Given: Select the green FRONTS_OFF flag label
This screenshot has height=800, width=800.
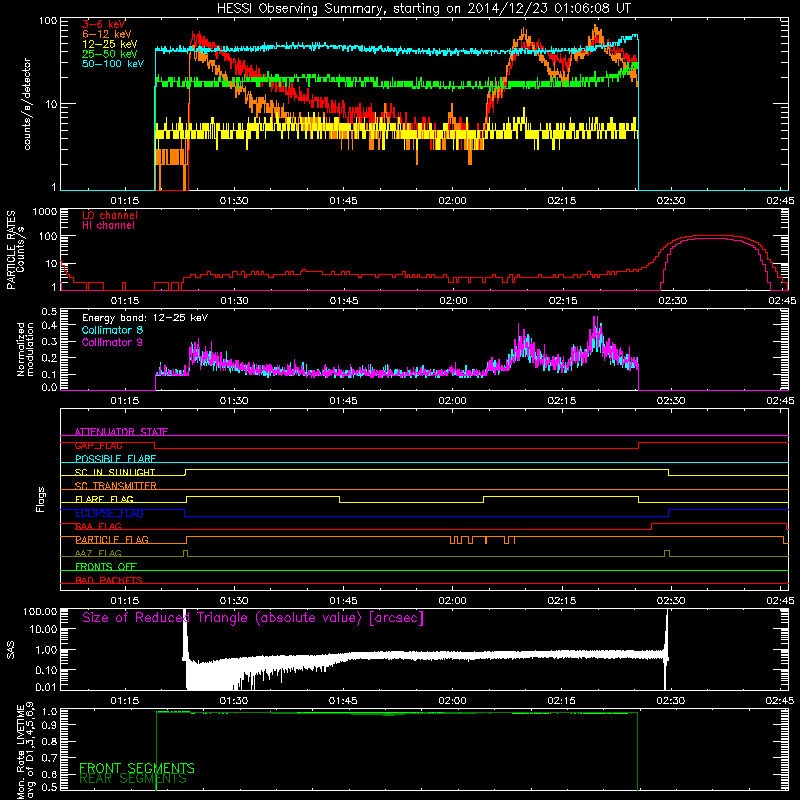Looking at the screenshot, I should tap(106, 567).
